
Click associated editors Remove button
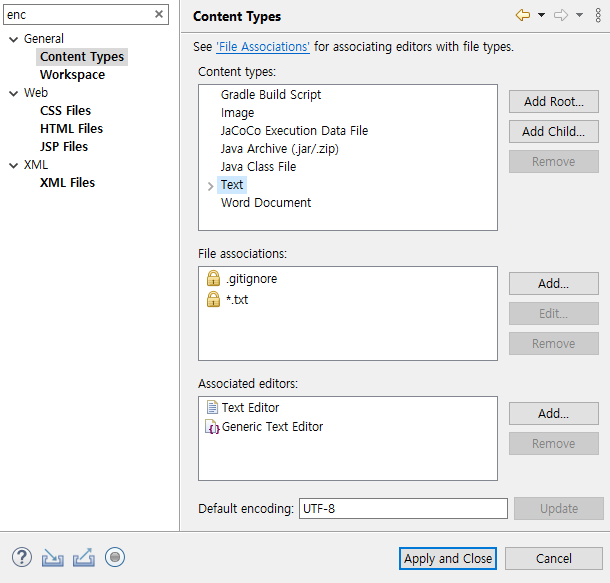[554, 443]
